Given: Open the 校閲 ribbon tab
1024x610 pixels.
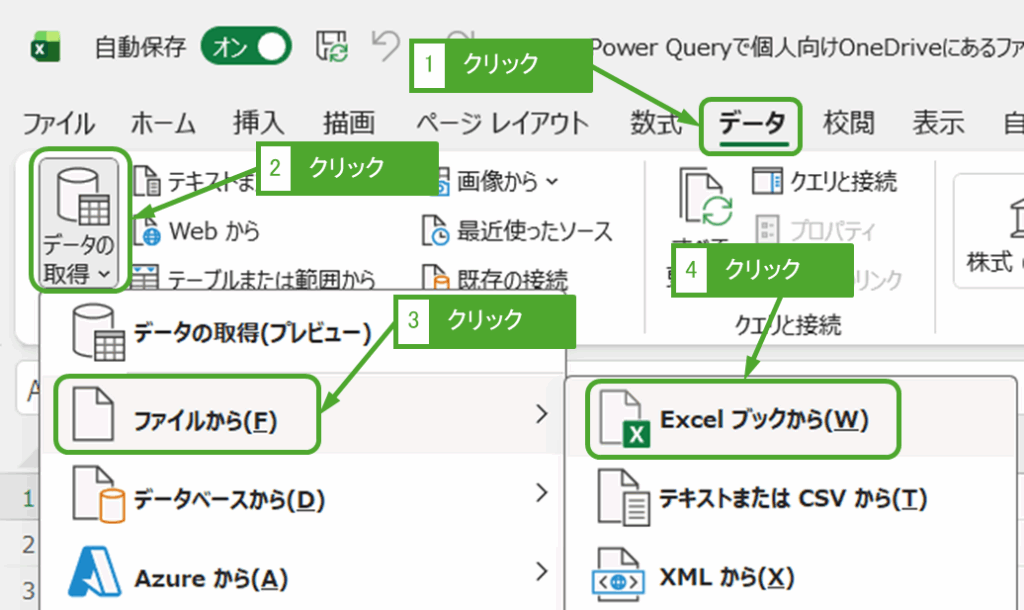Looking at the screenshot, I should pos(846,124).
